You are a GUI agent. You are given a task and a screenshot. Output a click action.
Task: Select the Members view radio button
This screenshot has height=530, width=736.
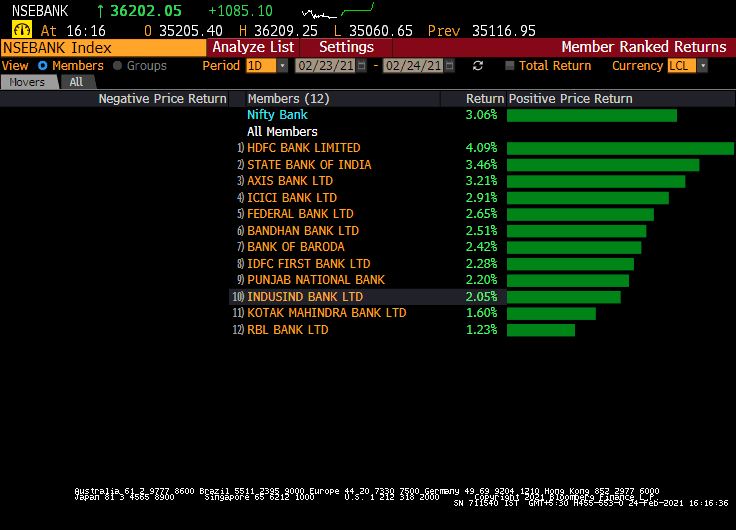43,66
